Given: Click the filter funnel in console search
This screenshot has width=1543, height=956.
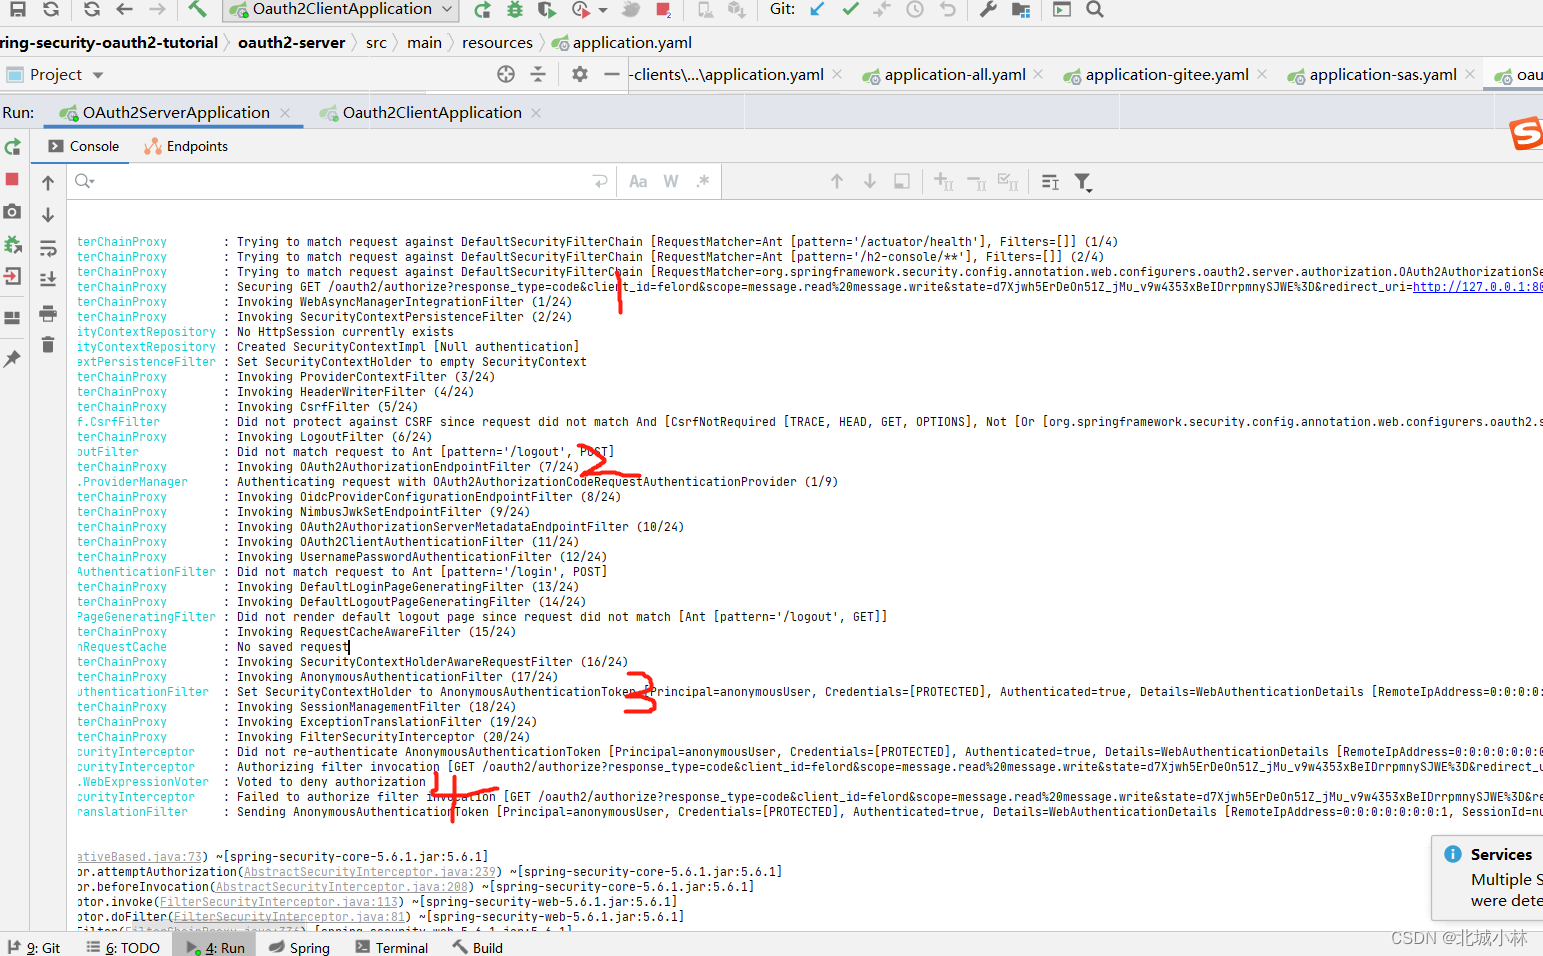Looking at the screenshot, I should (x=1083, y=182).
